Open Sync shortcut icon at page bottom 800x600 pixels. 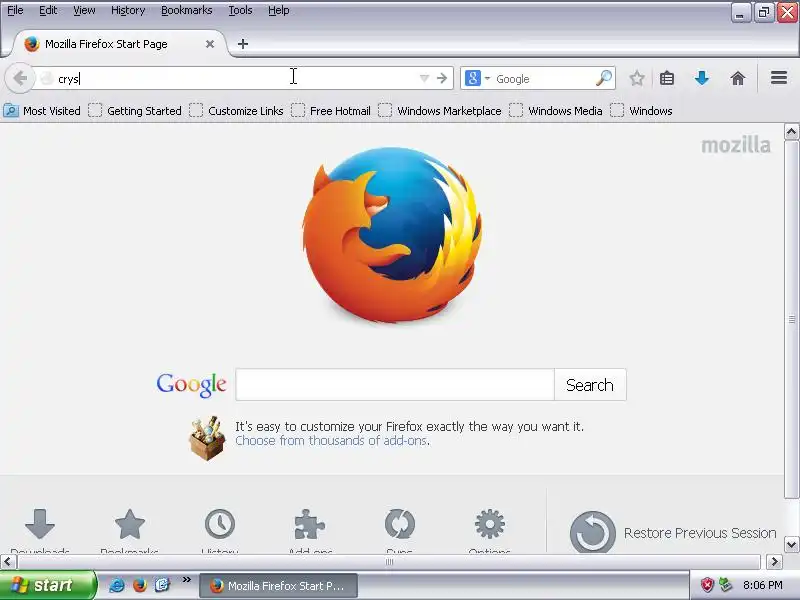(399, 526)
